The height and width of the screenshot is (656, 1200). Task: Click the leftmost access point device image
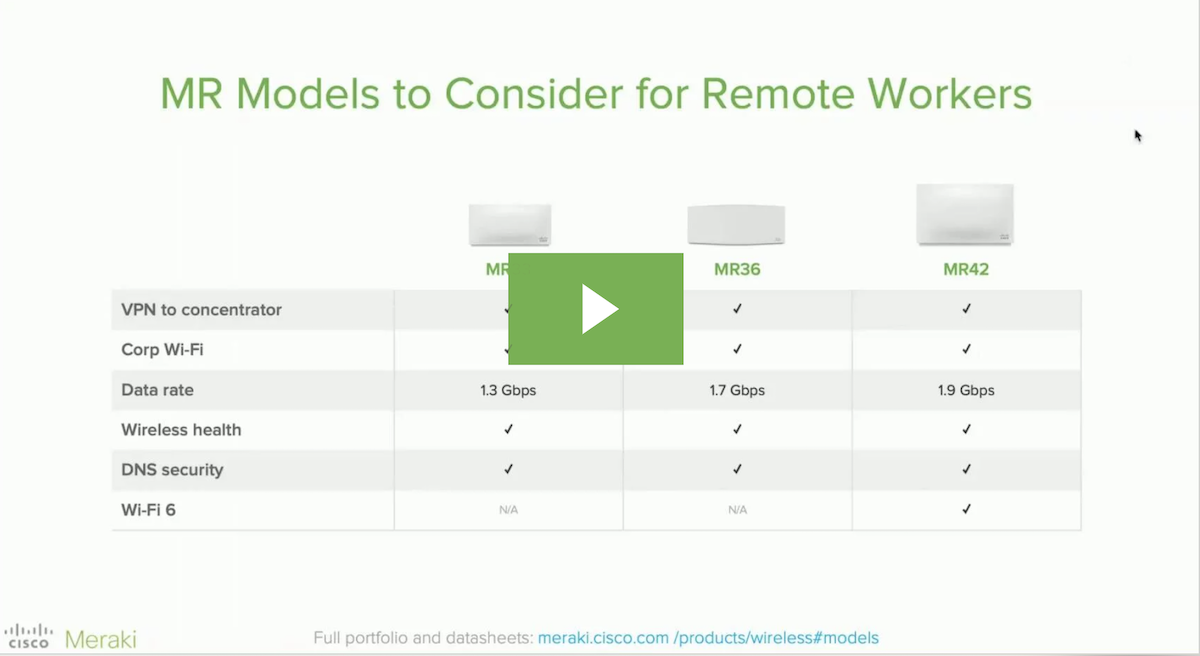[510, 224]
